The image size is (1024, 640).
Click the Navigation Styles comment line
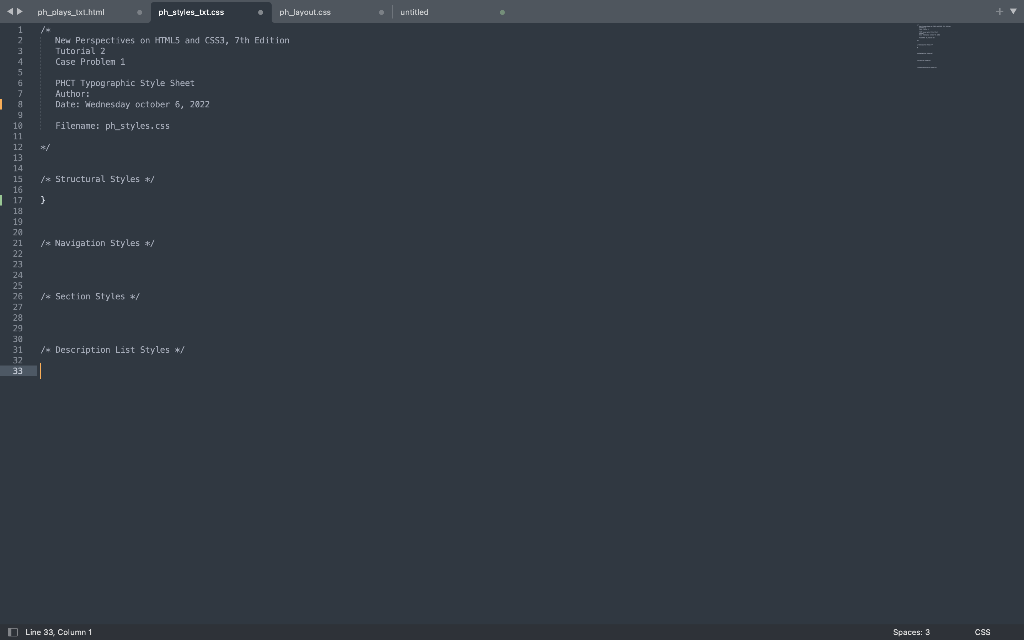click(x=97, y=243)
